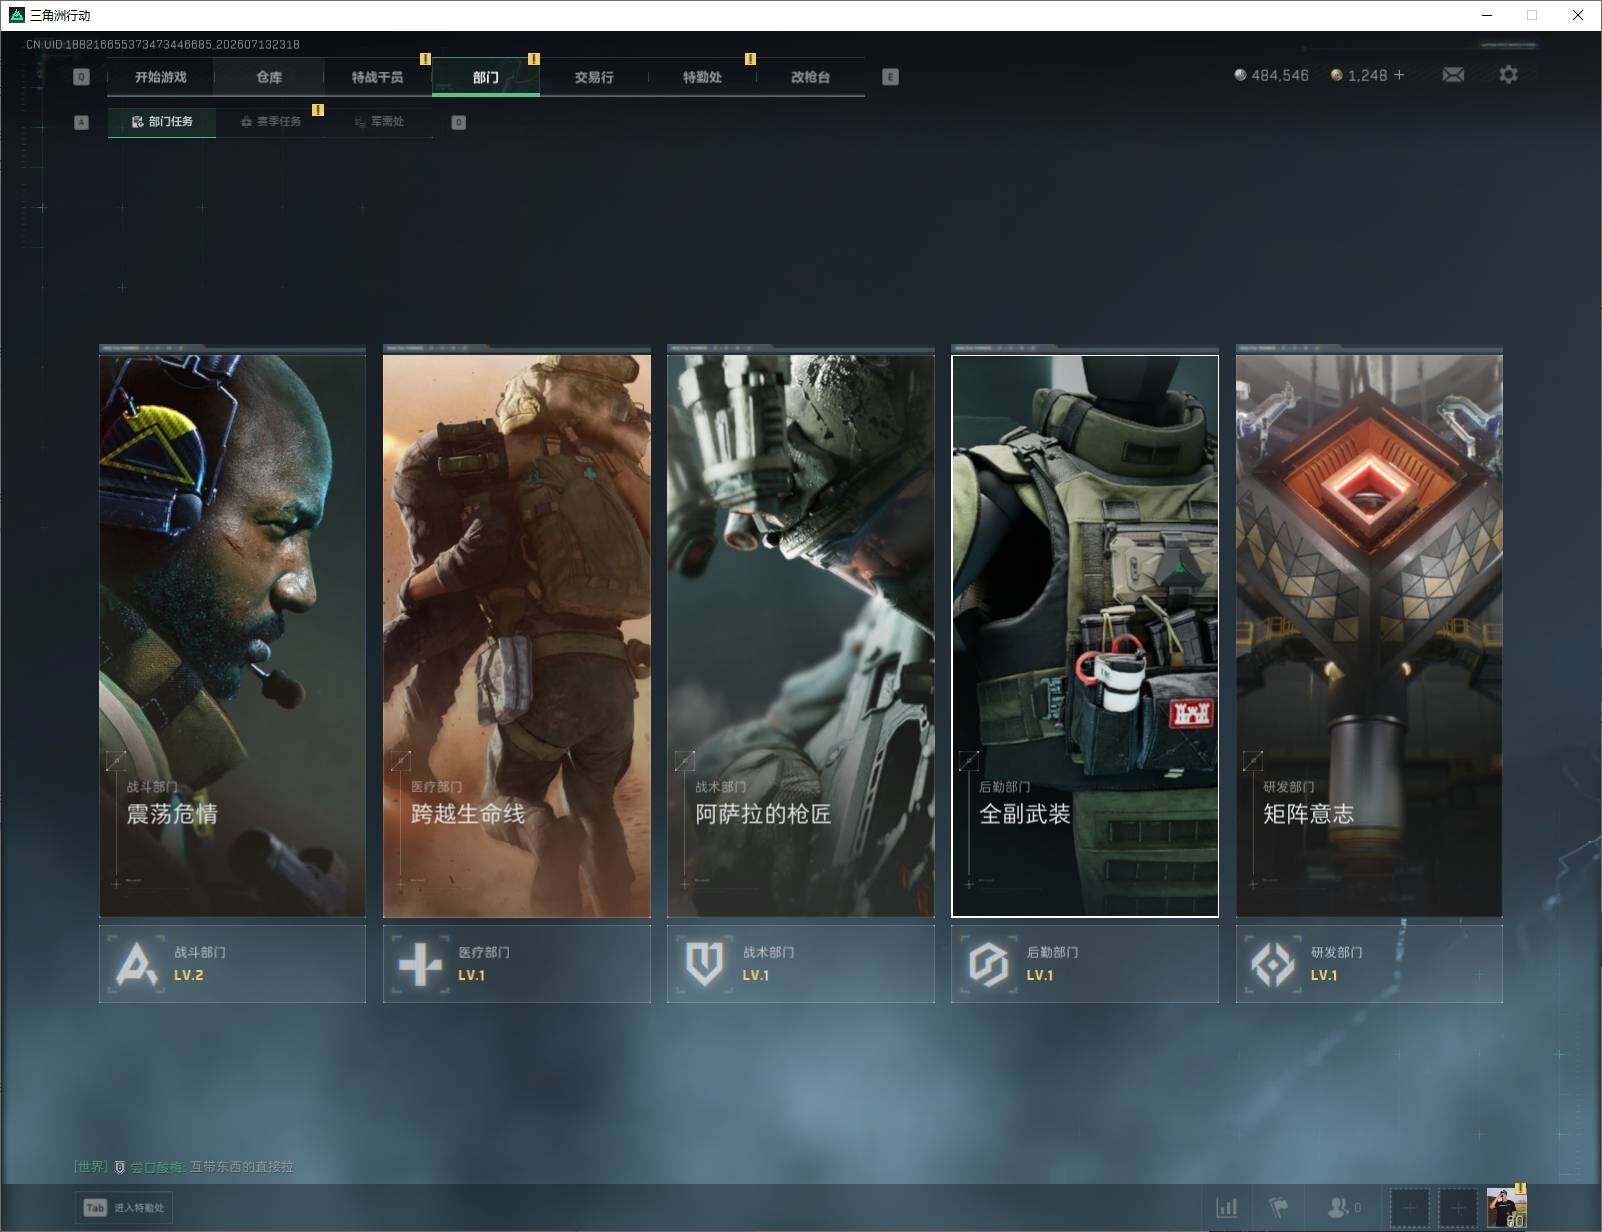Click the first empty squad slot
Screen dimensions: 1602x1232
[x=1410, y=1208]
